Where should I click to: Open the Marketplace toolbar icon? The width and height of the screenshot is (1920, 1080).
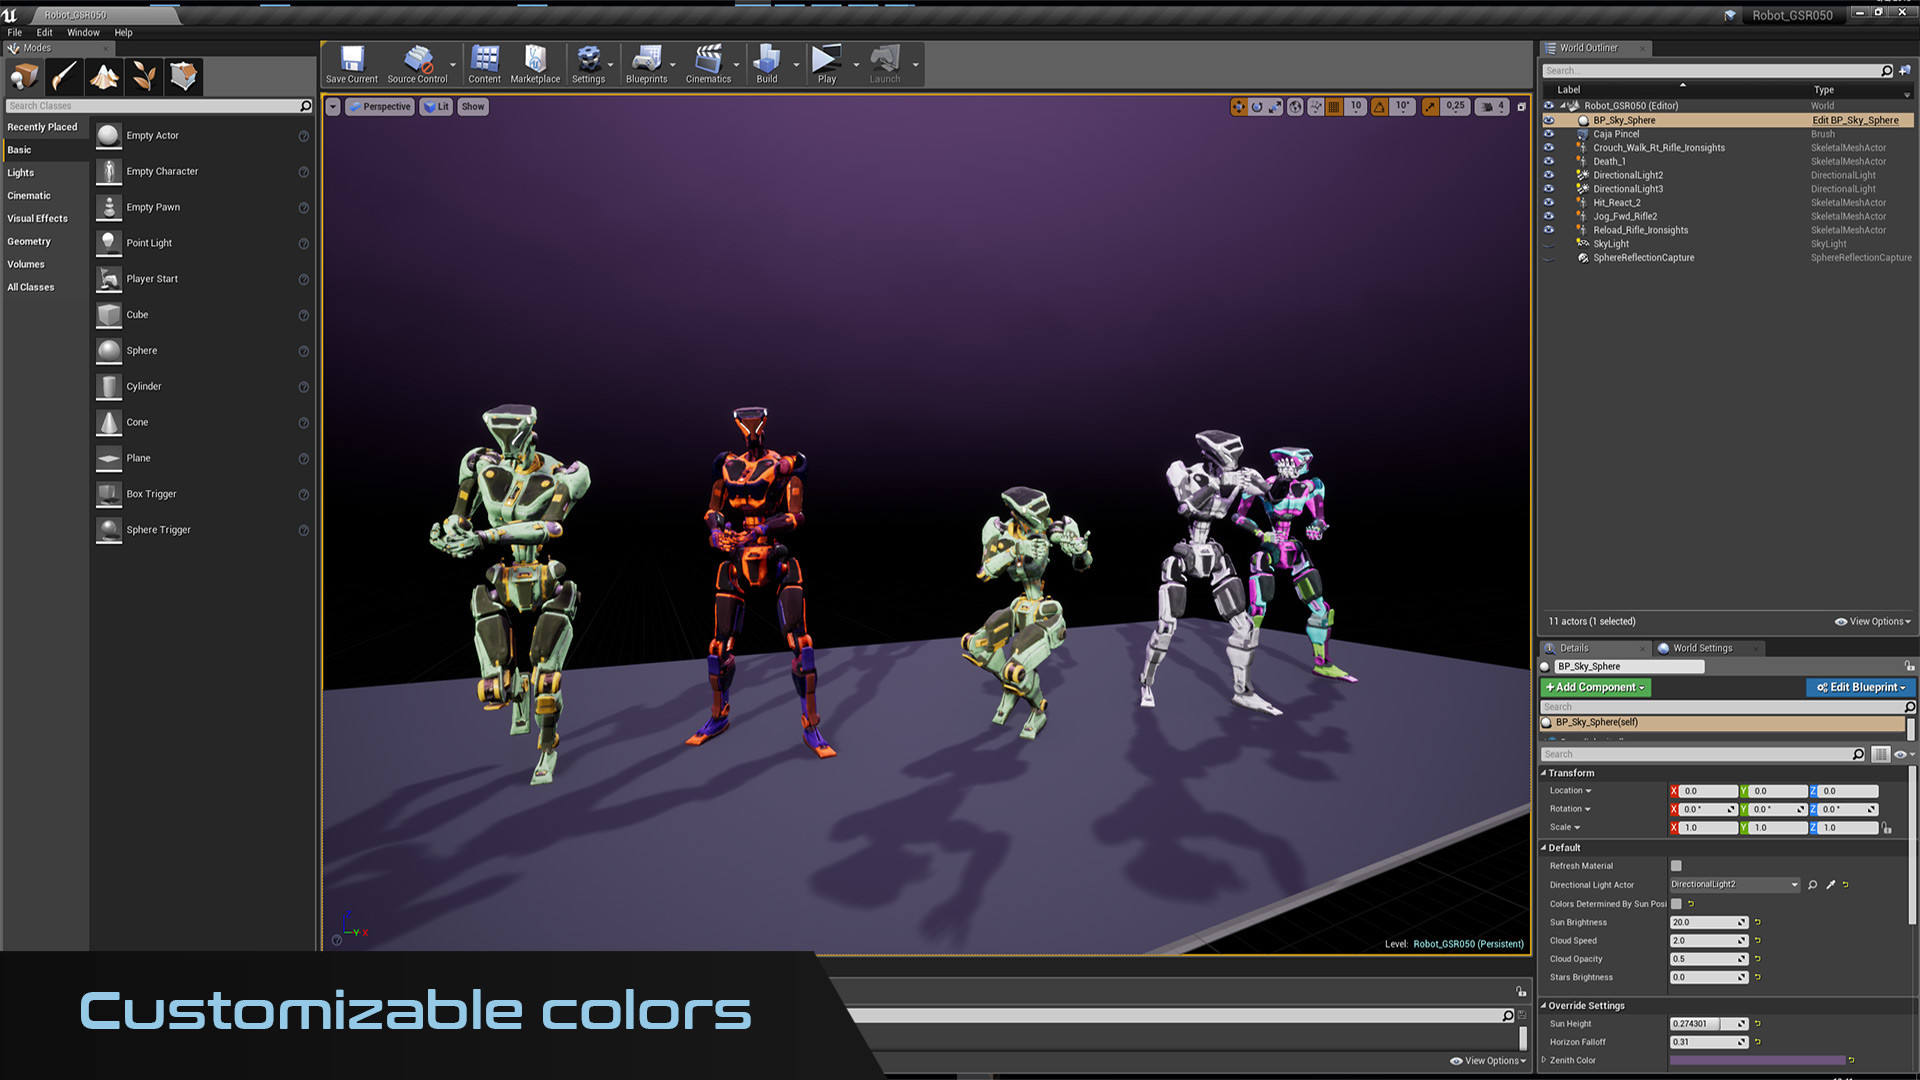(x=535, y=63)
